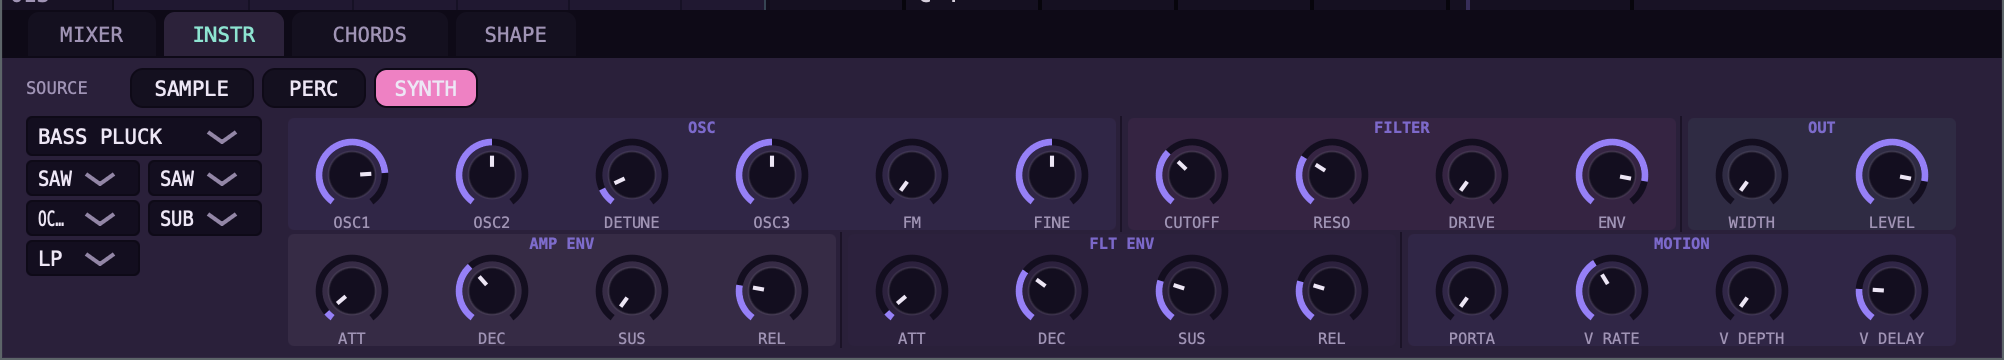
Task: Click the filter DRIVE knob
Action: (1472, 175)
